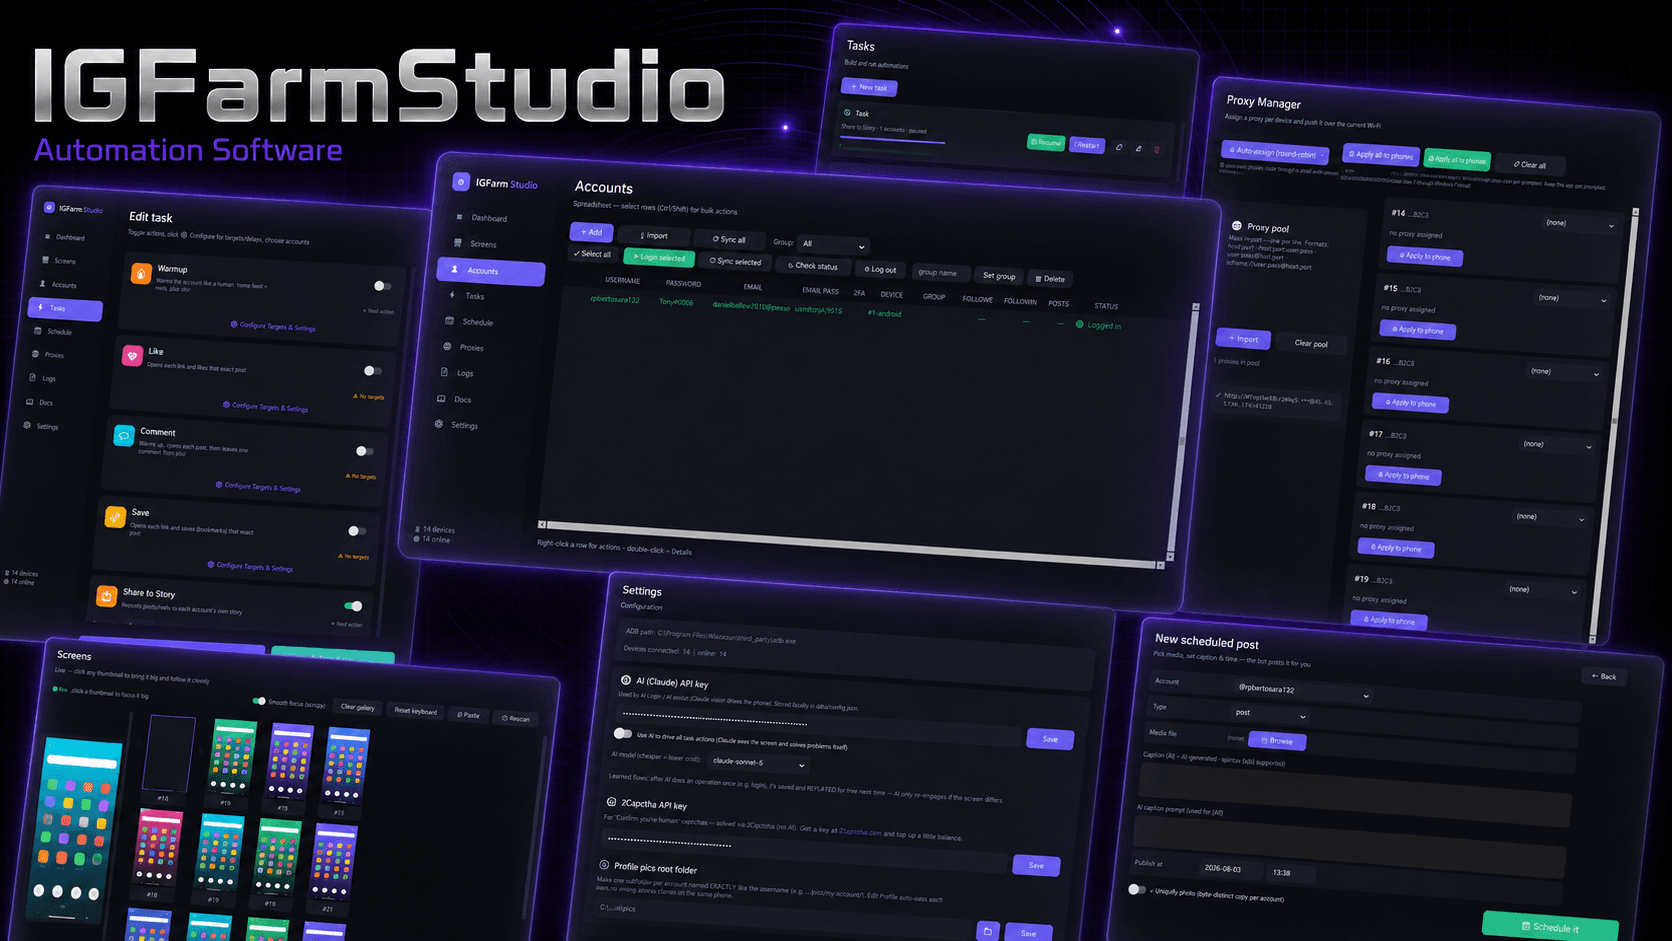
Task: Open proxy dropdown for device #17
Action: [x=1558, y=445]
